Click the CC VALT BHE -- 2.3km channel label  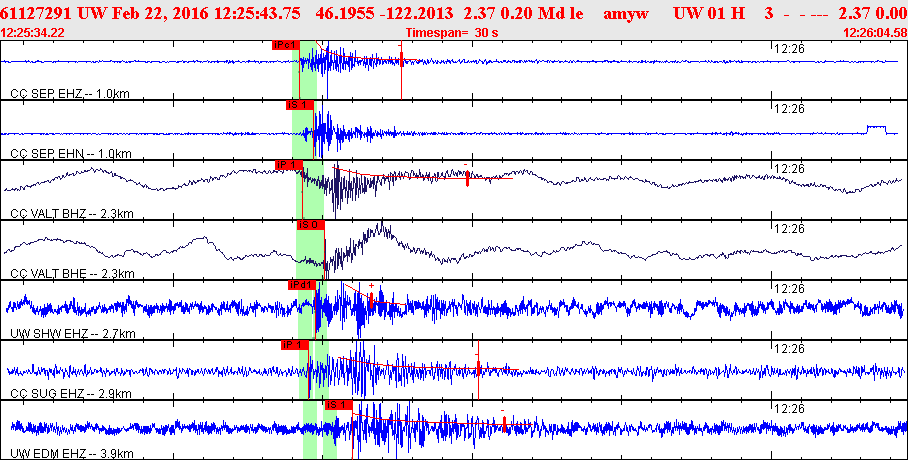[72, 273]
